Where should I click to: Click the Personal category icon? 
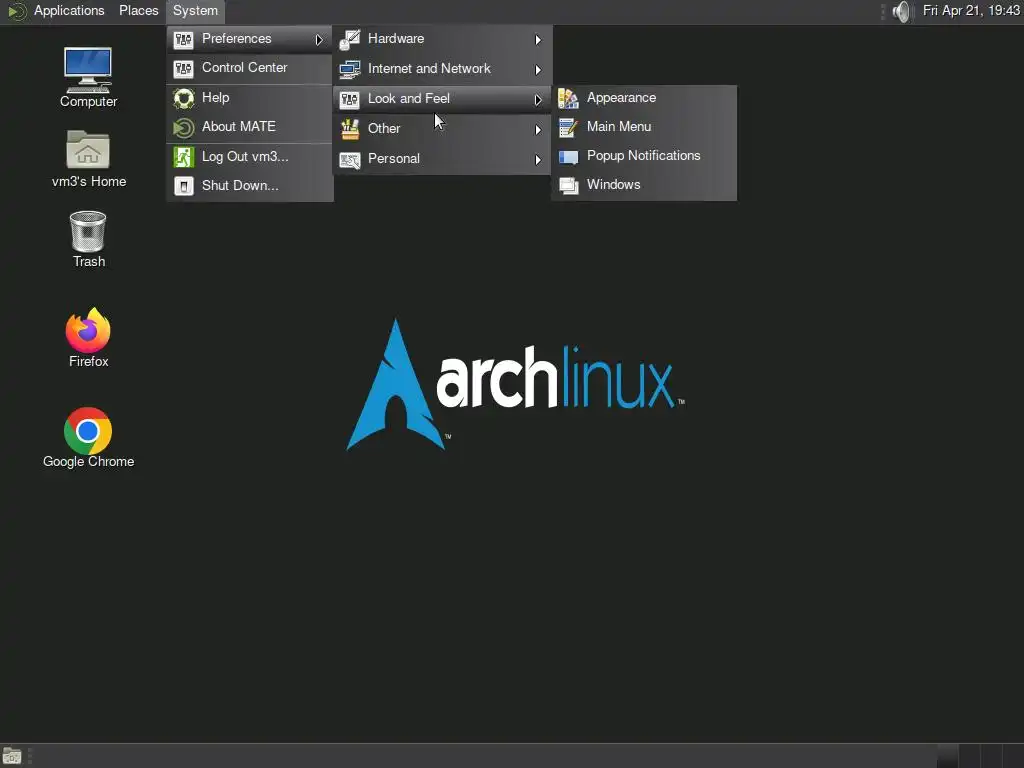click(350, 159)
